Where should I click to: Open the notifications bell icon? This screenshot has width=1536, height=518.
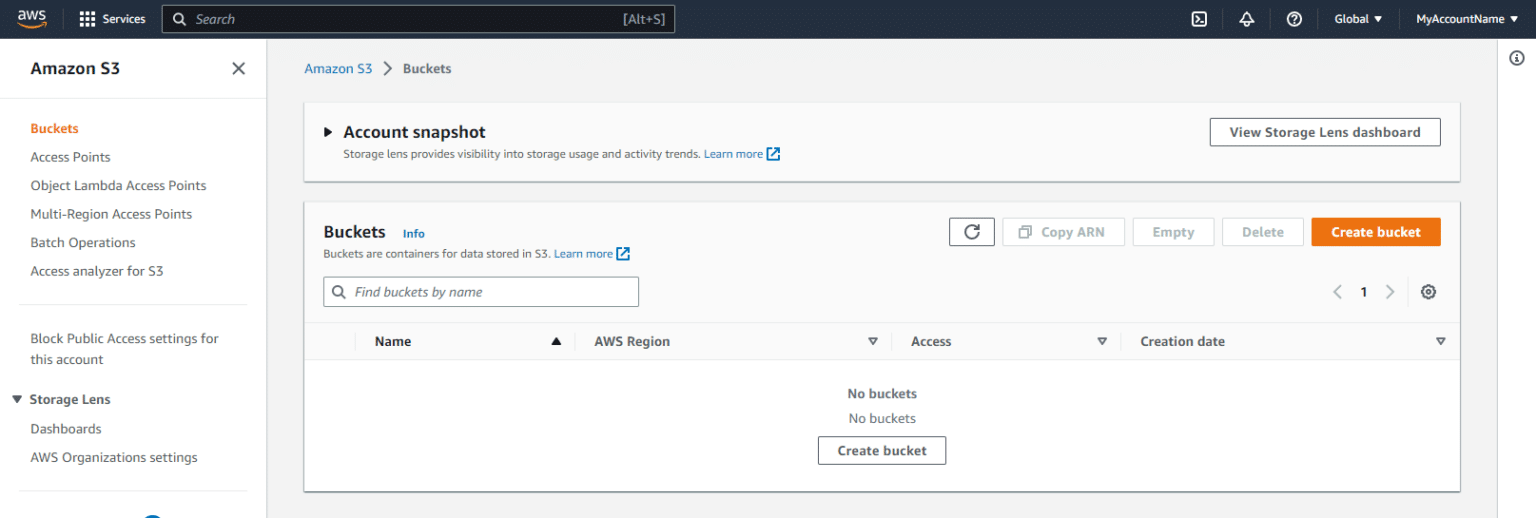click(1246, 19)
